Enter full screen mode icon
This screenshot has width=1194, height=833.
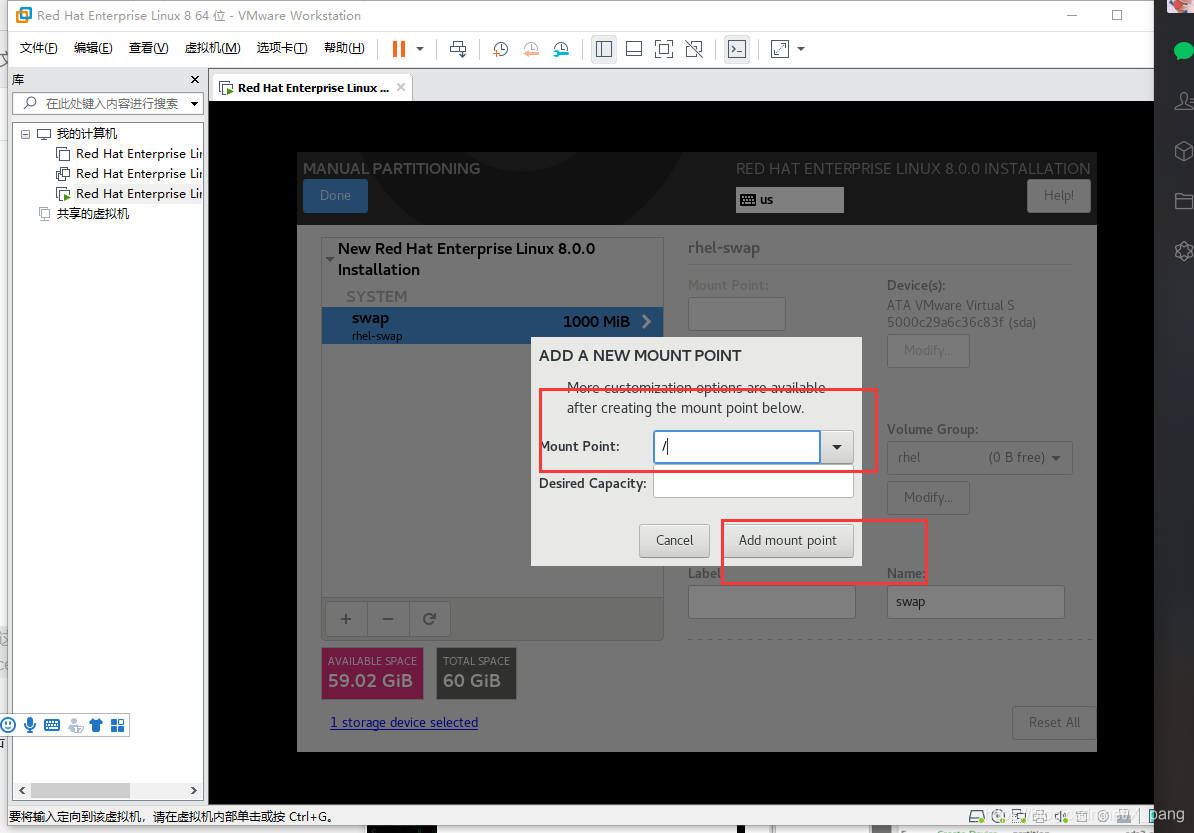click(664, 49)
